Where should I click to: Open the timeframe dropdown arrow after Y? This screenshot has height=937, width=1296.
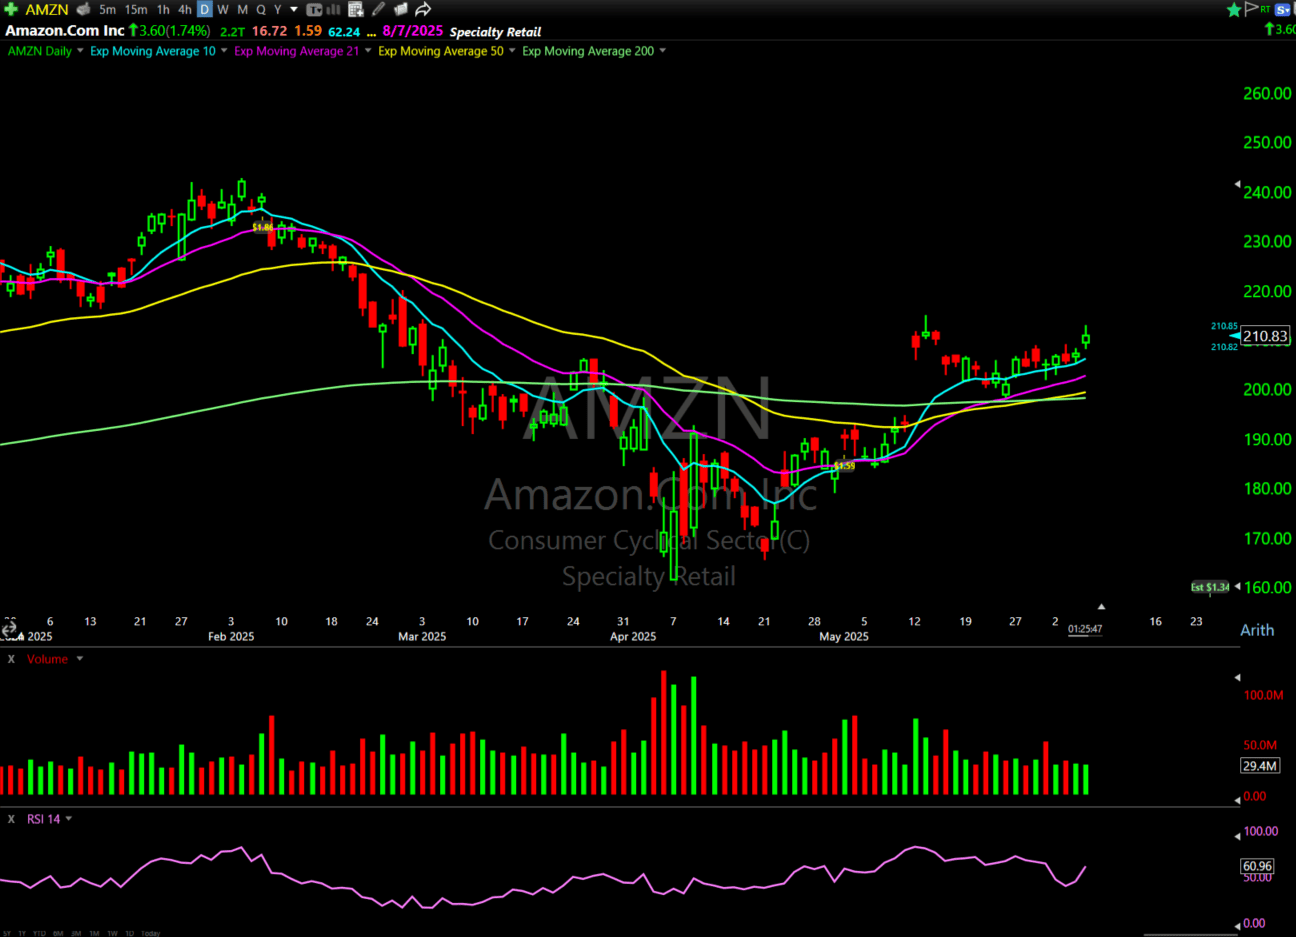pyautogui.click(x=294, y=10)
